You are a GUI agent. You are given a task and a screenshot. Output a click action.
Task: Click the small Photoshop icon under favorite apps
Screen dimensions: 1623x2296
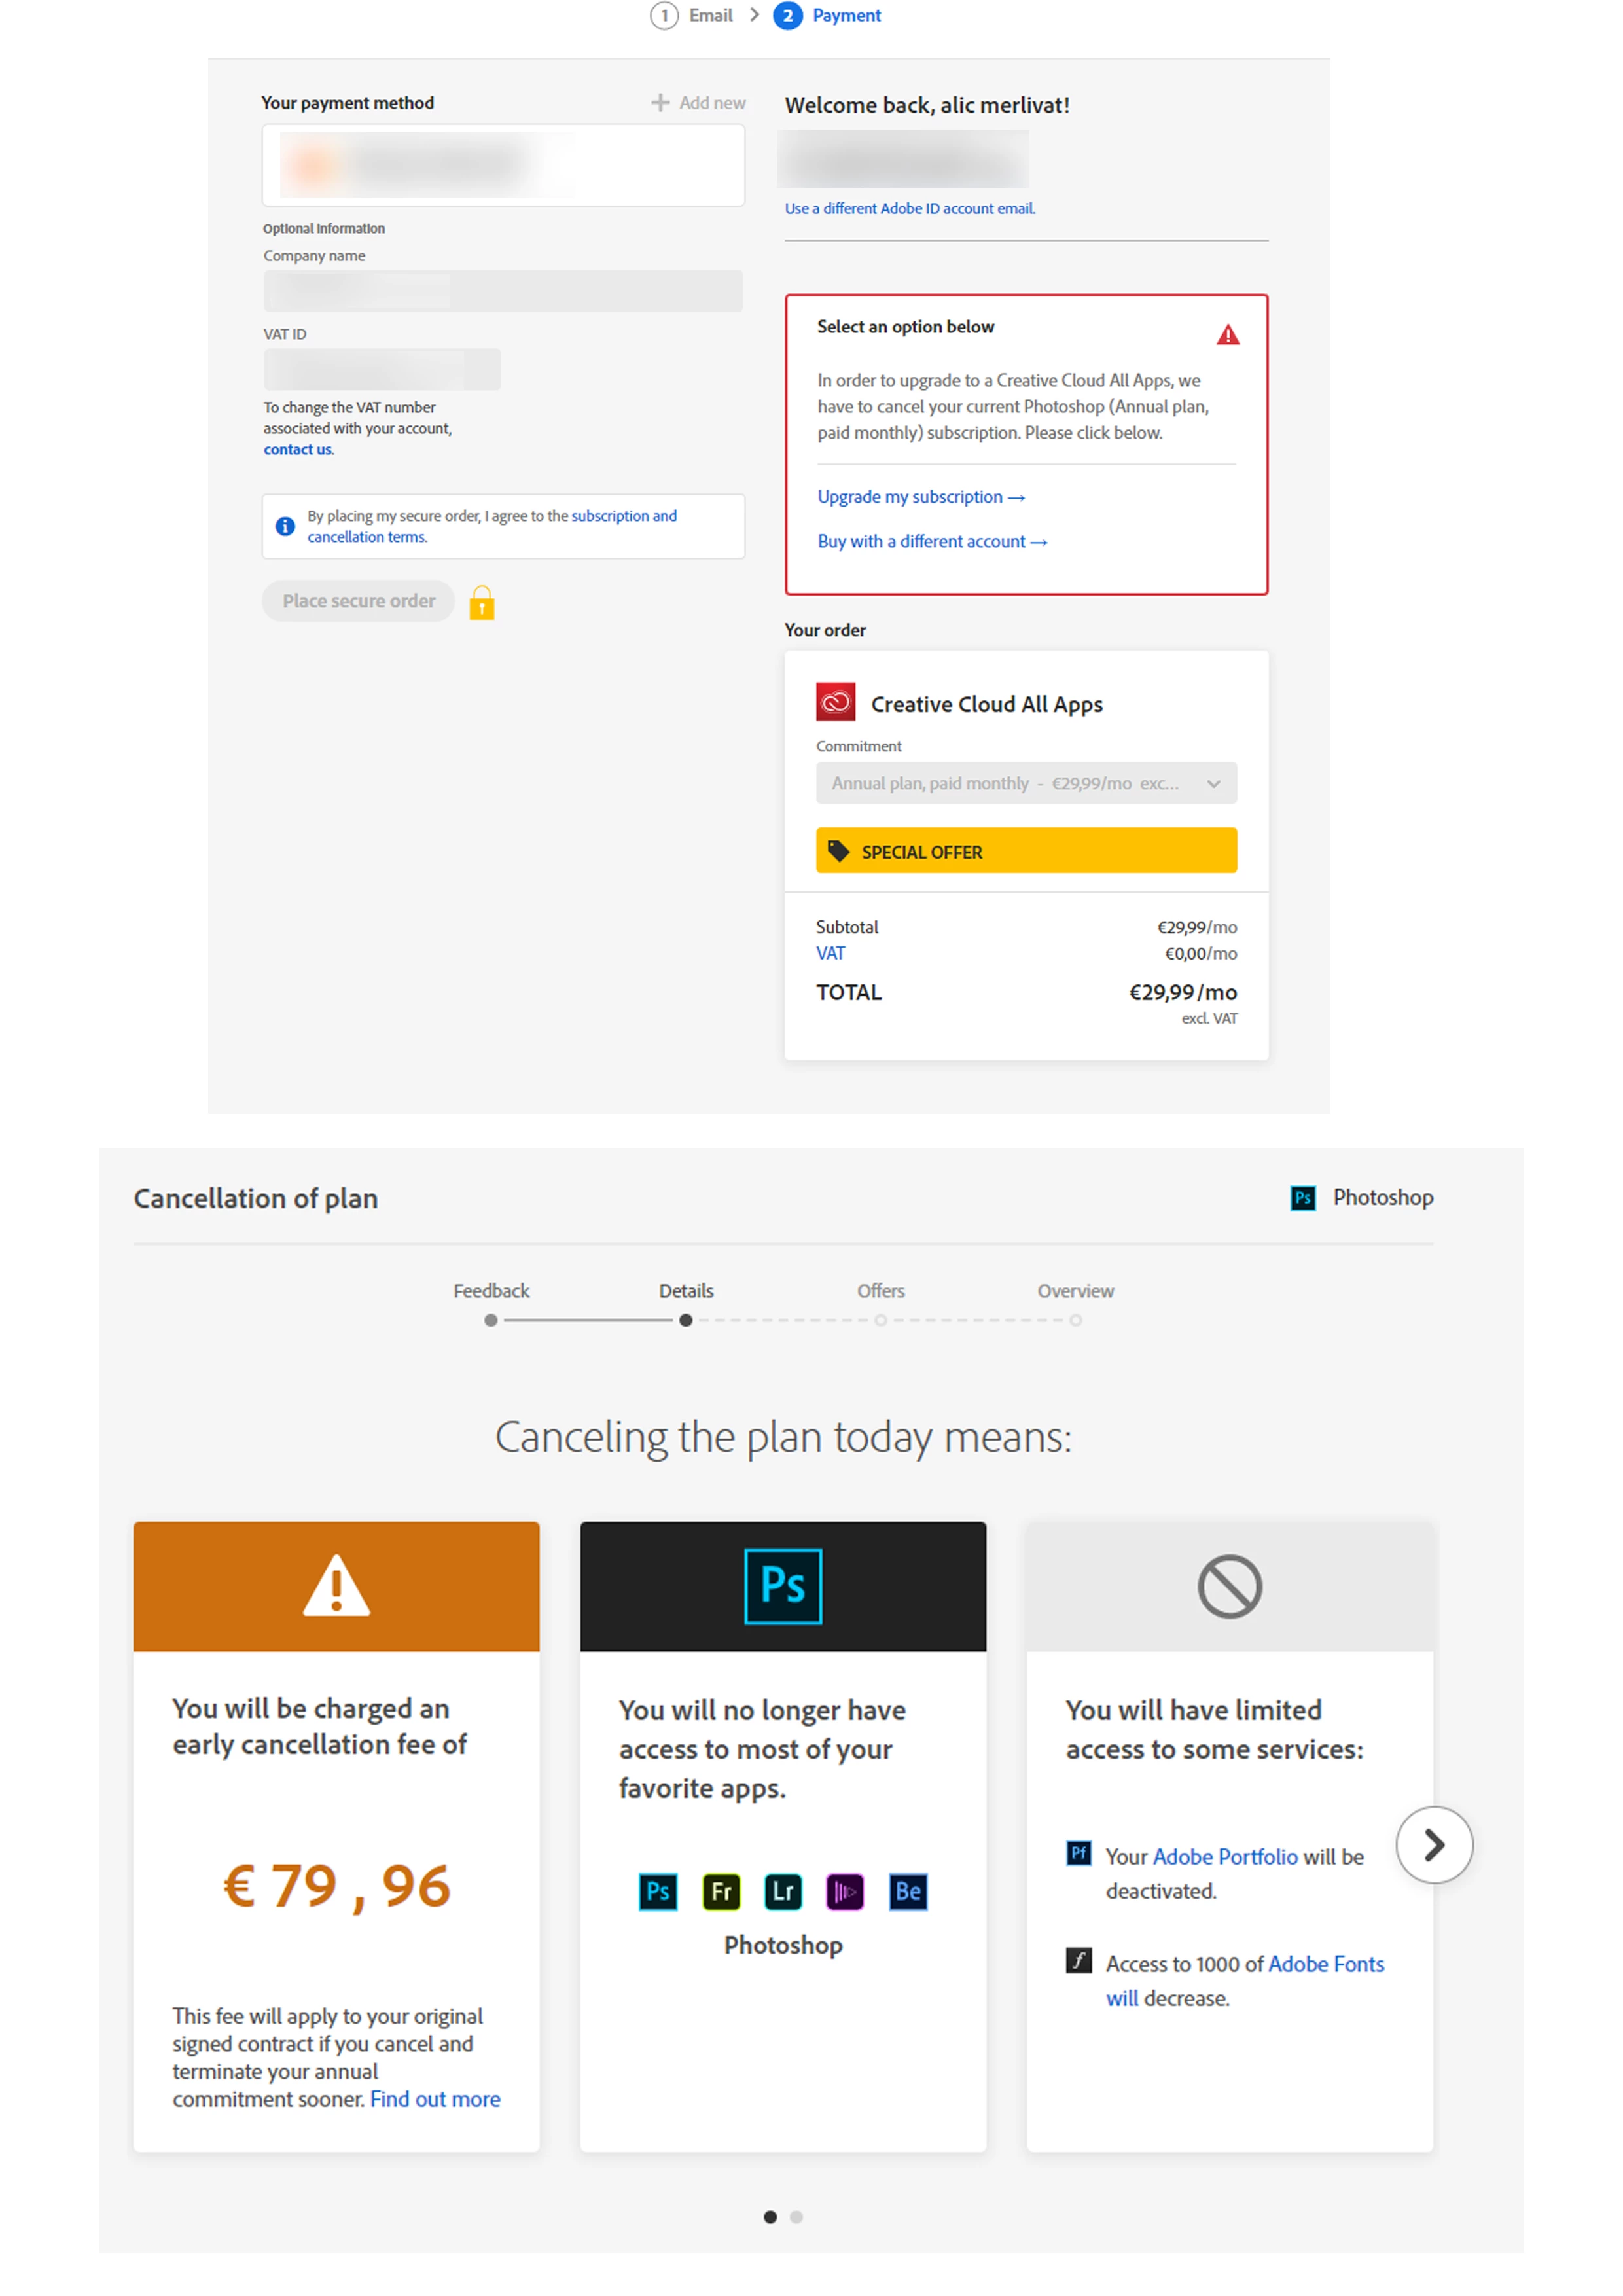click(x=657, y=1891)
